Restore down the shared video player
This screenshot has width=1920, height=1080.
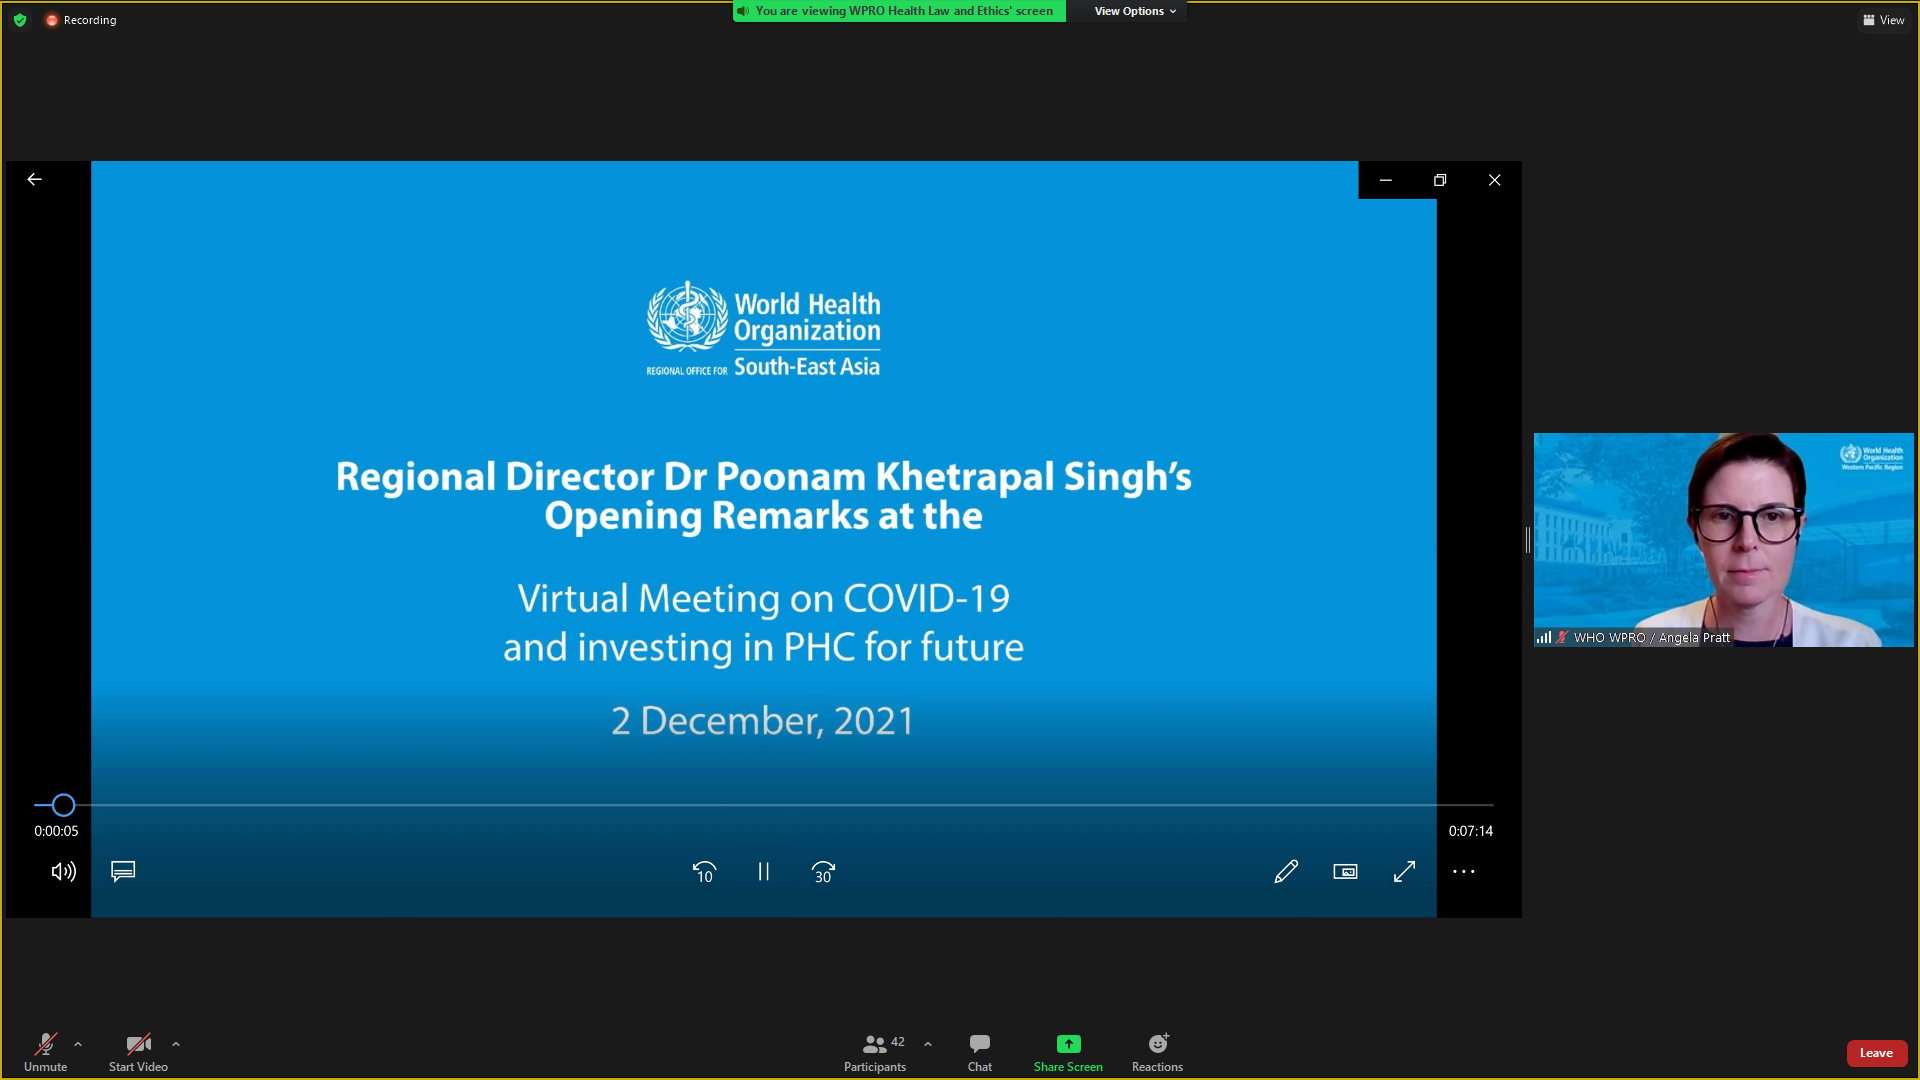[1440, 180]
